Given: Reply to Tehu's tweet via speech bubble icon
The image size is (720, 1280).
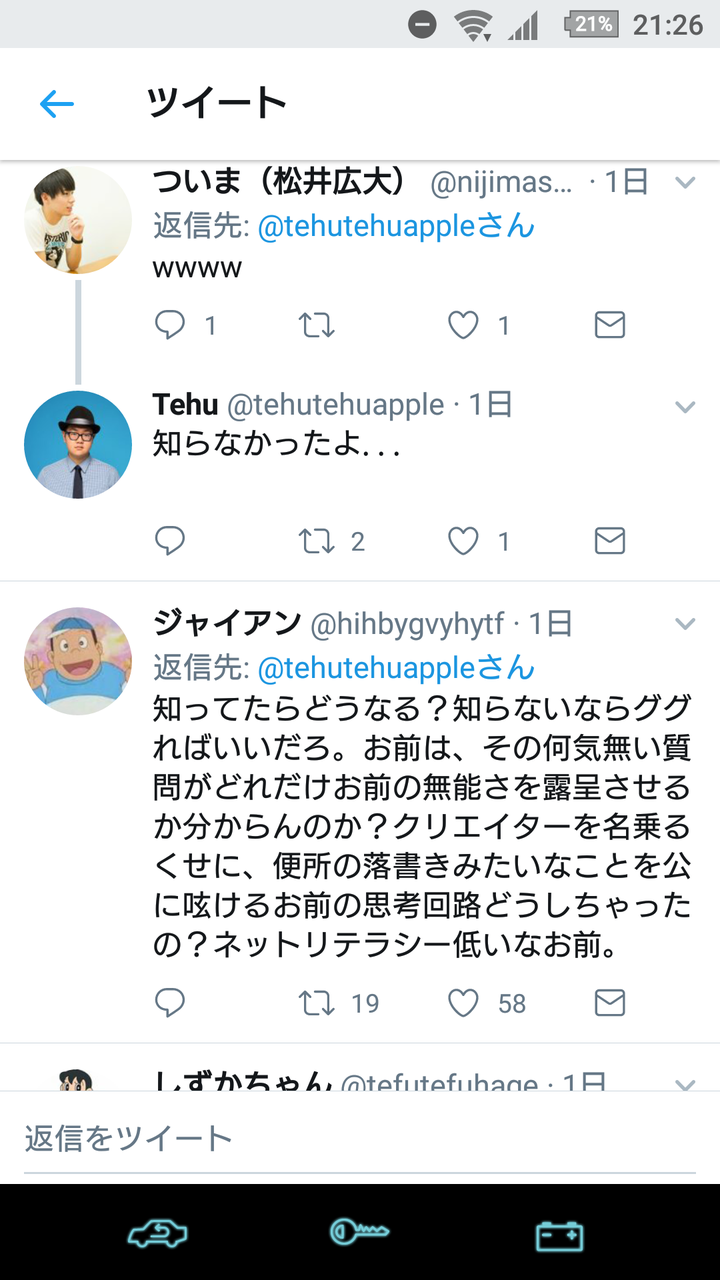Looking at the screenshot, I should (x=170, y=541).
